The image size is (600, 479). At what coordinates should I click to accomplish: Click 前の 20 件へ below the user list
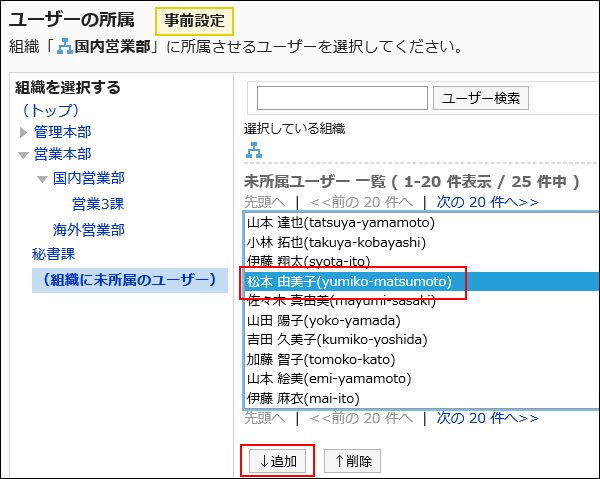tap(362, 418)
